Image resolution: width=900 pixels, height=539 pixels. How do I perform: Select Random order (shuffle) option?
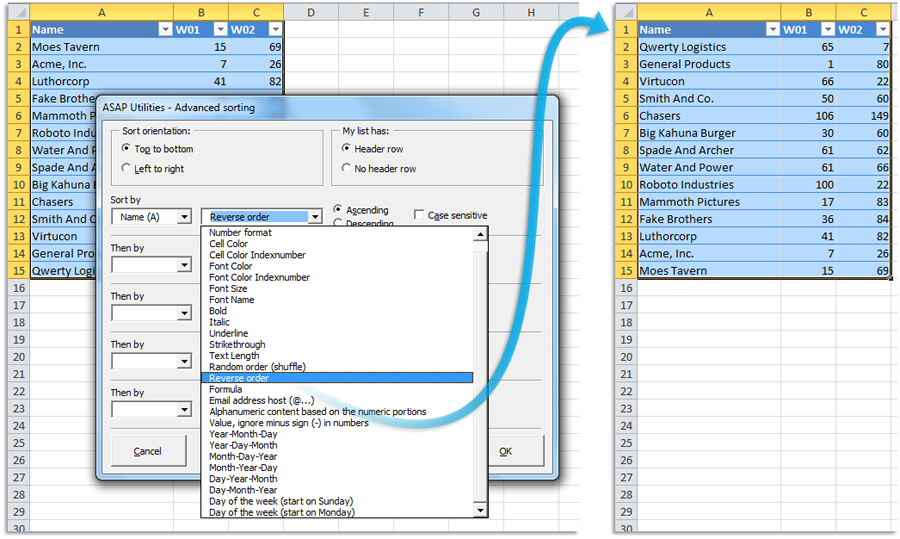(337, 367)
